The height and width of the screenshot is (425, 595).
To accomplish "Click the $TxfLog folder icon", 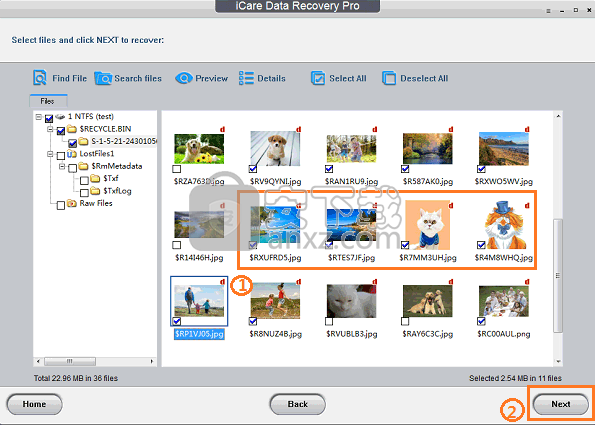I will tap(95, 190).
